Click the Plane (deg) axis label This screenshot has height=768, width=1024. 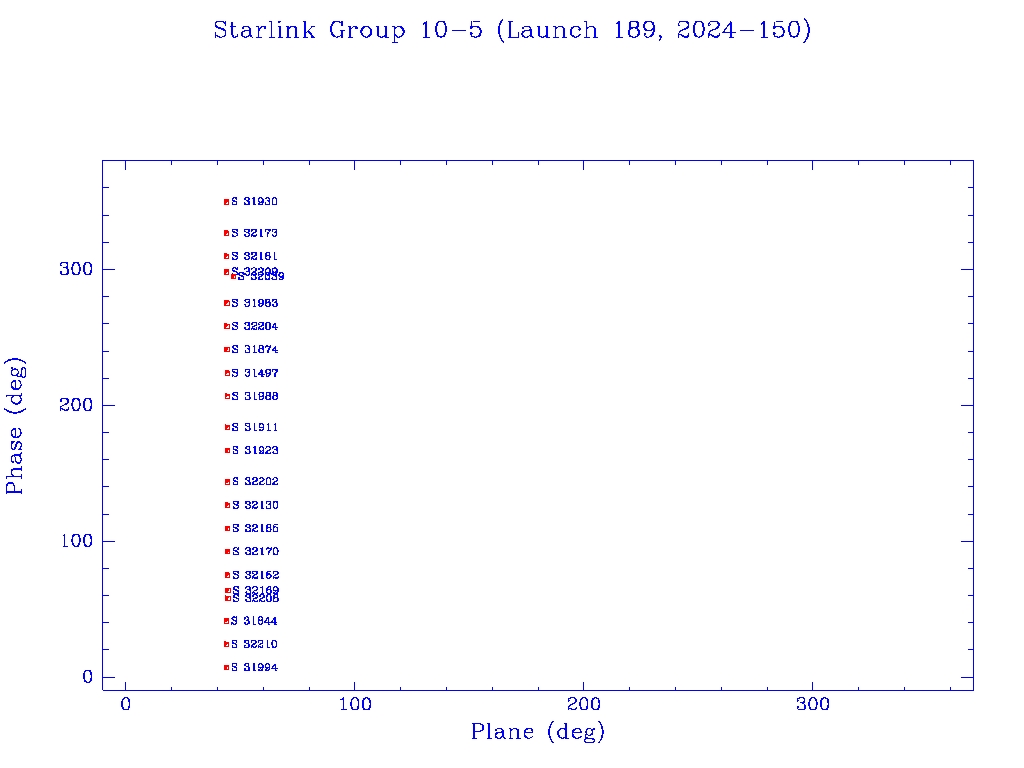(538, 732)
